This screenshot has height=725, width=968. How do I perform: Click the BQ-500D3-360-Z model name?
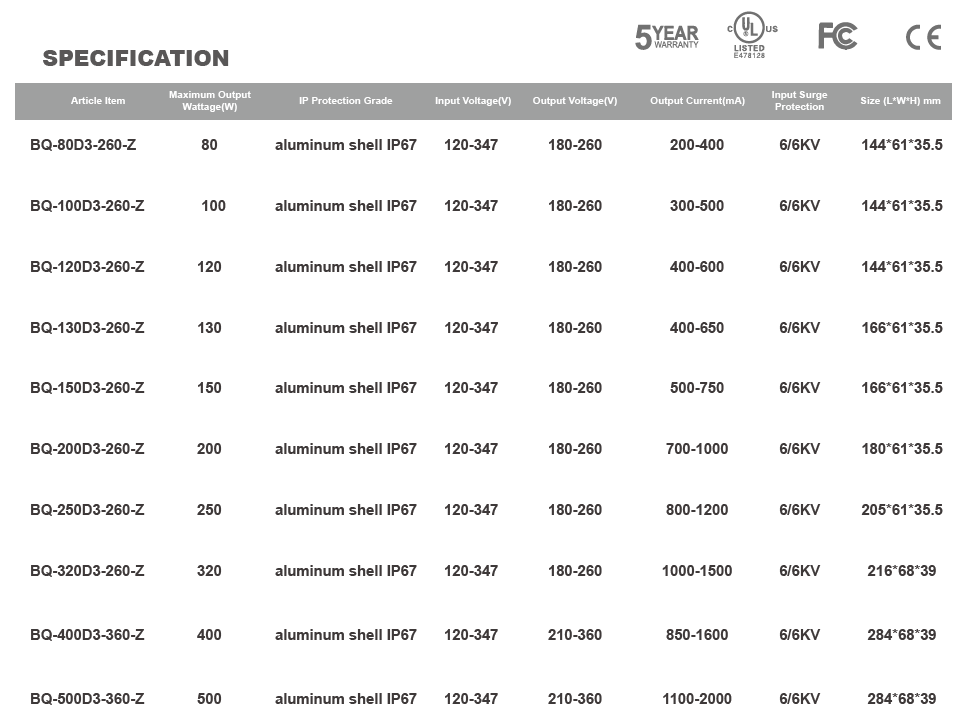(x=87, y=699)
